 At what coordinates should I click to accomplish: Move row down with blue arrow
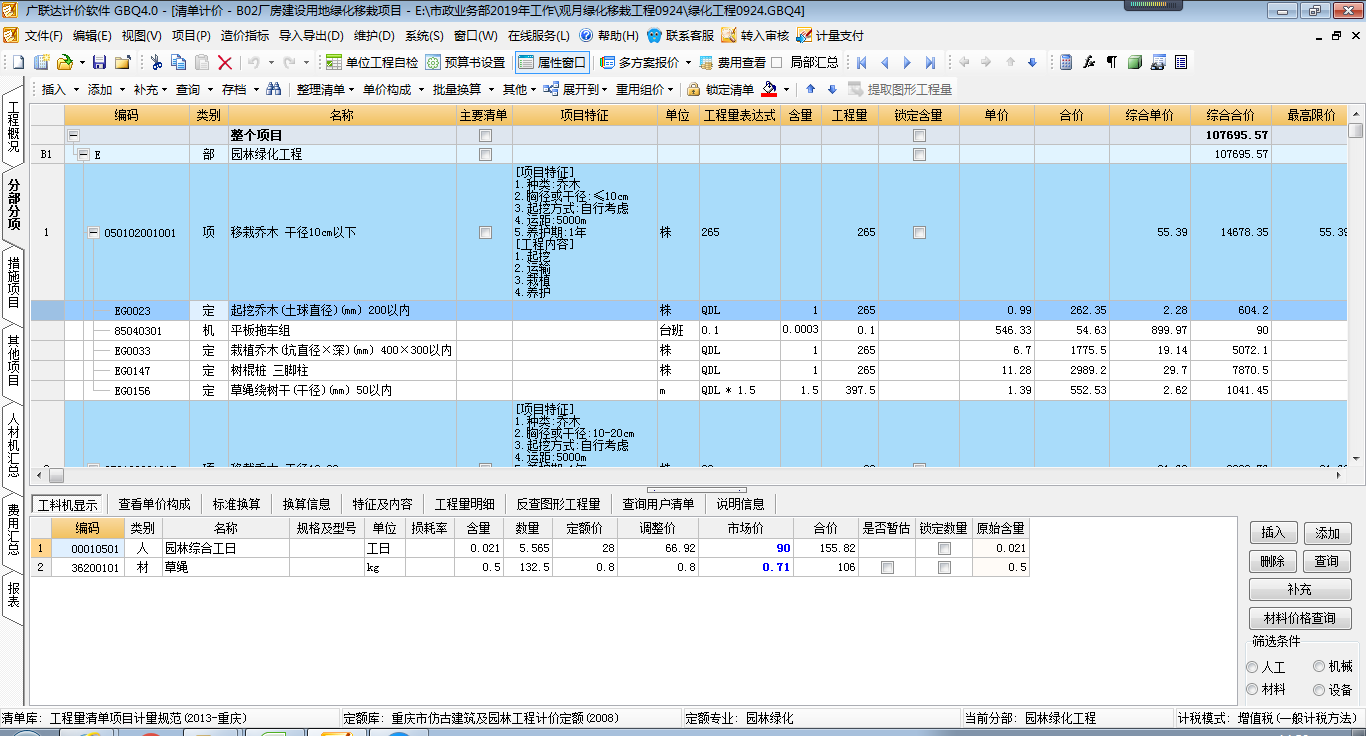point(832,89)
